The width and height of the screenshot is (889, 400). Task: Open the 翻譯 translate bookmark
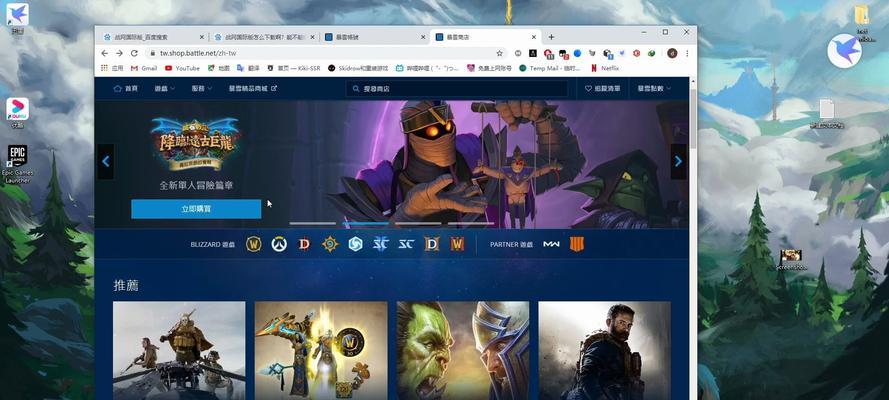pos(248,68)
